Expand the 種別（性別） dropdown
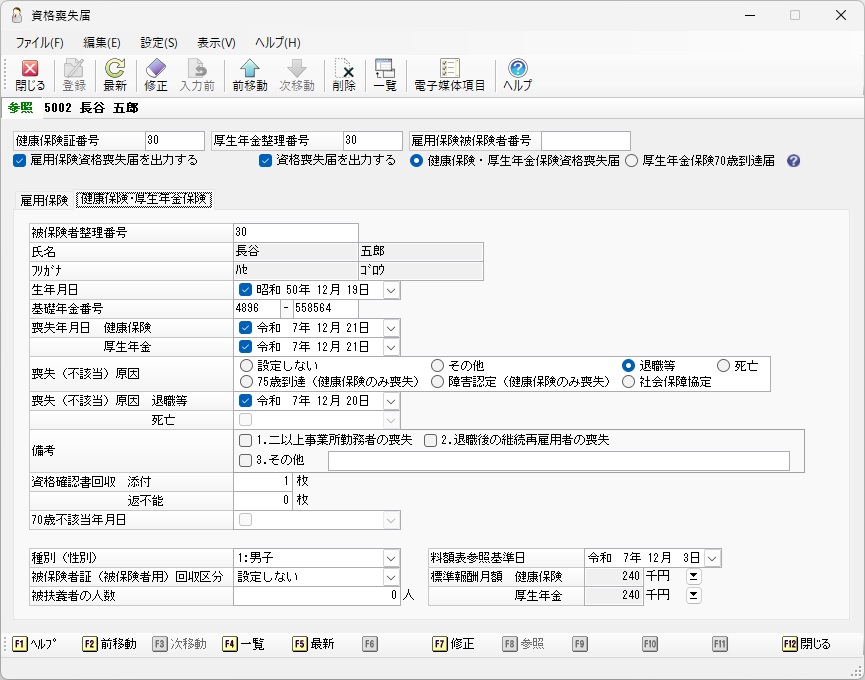 (391, 558)
